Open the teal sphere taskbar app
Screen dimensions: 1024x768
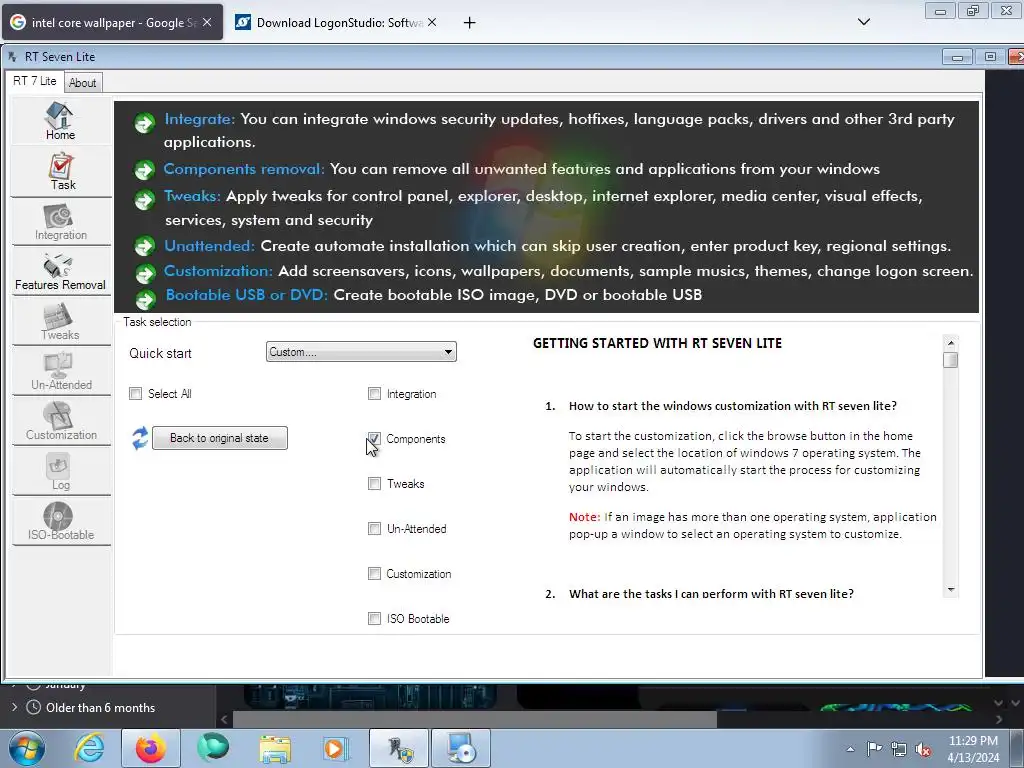tap(213, 748)
